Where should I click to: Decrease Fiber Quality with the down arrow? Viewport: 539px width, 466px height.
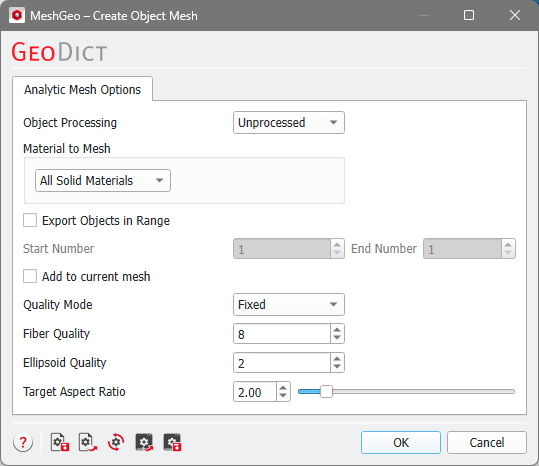click(337, 338)
